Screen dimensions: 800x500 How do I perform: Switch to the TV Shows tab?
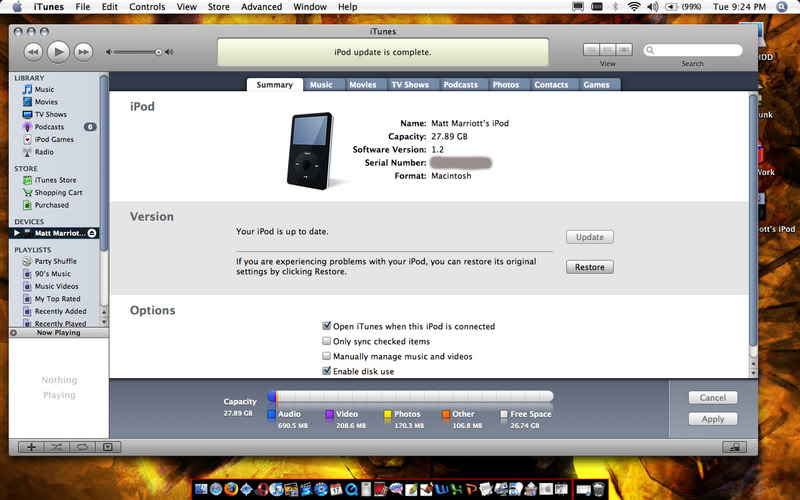[x=410, y=85]
